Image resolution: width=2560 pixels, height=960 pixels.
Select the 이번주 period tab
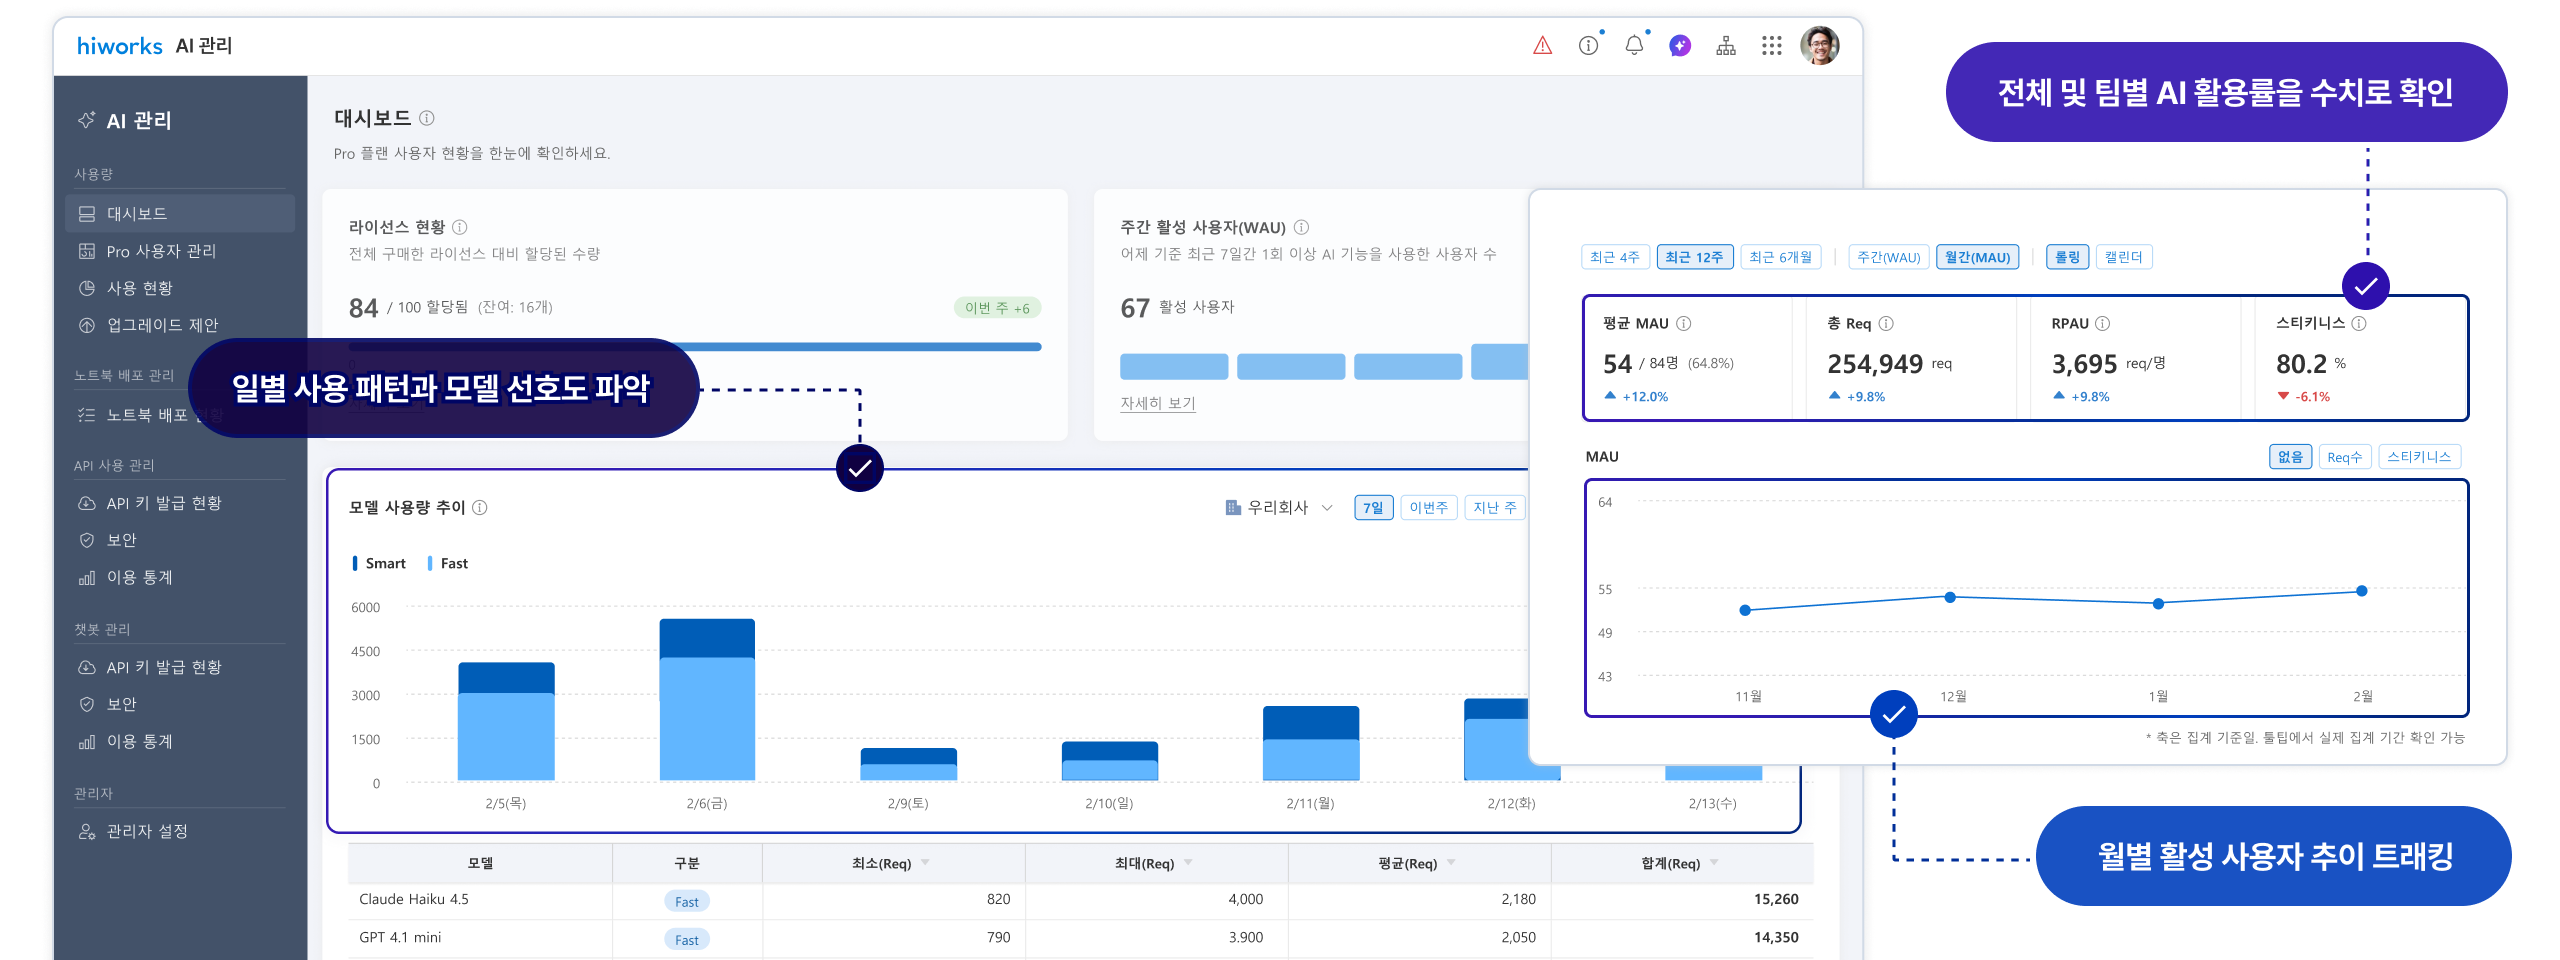(1429, 507)
